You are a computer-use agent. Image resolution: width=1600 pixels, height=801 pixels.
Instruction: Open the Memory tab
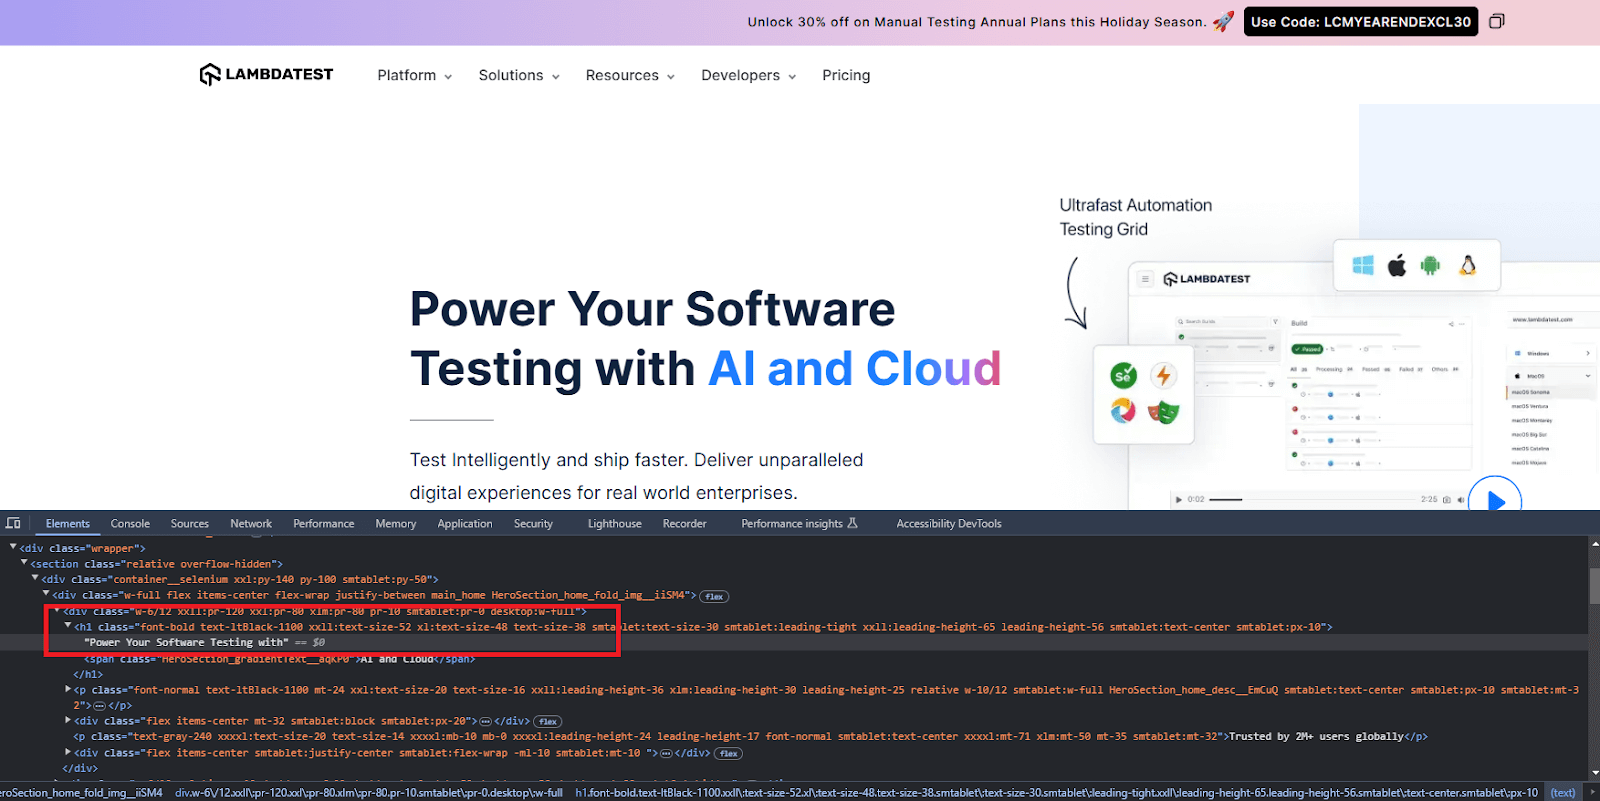click(x=396, y=523)
